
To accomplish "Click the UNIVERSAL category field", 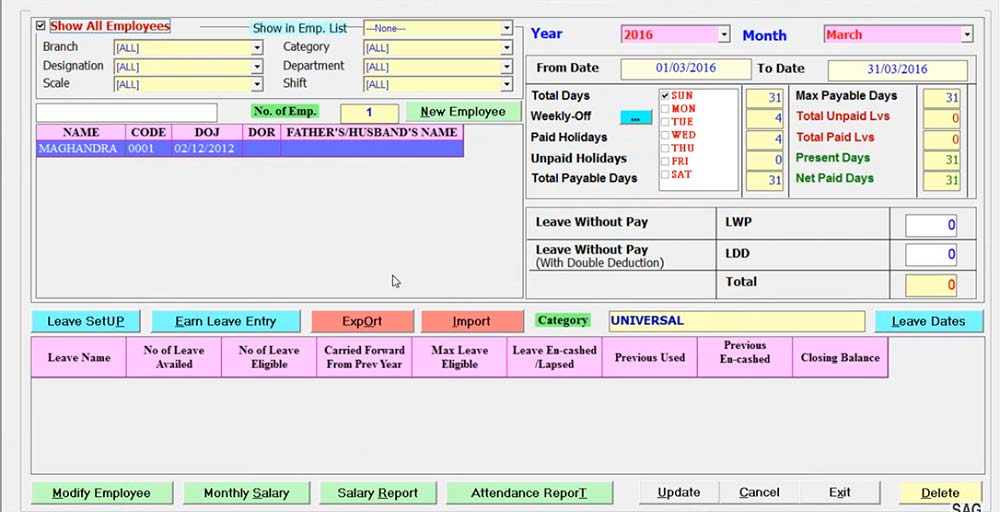I will (x=737, y=321).
